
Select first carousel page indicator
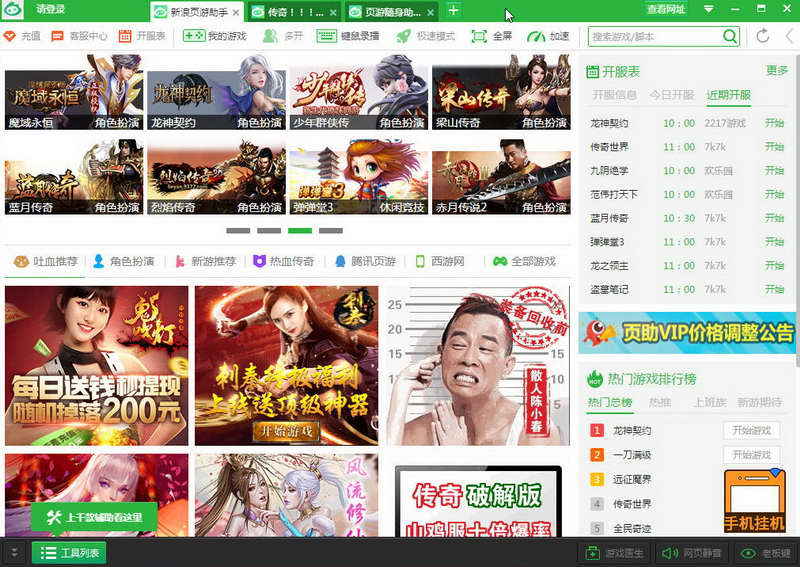pyautogui.click(x=238, y=231)
